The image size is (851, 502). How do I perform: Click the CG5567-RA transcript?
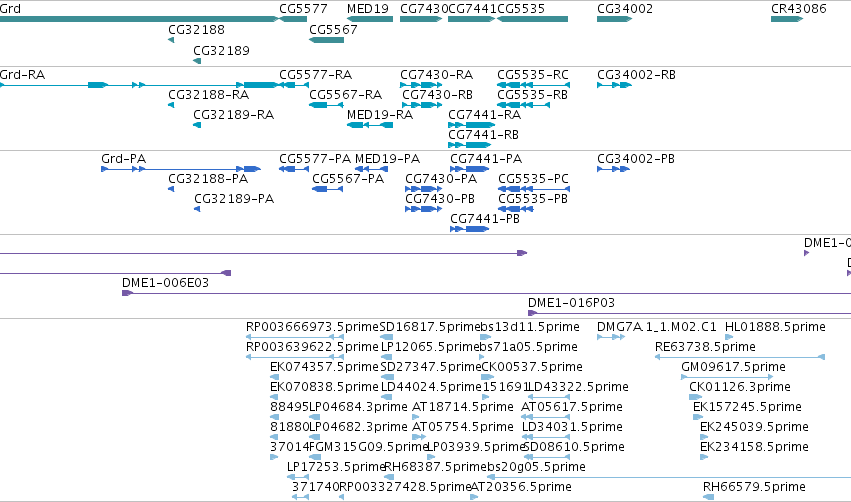326,105
